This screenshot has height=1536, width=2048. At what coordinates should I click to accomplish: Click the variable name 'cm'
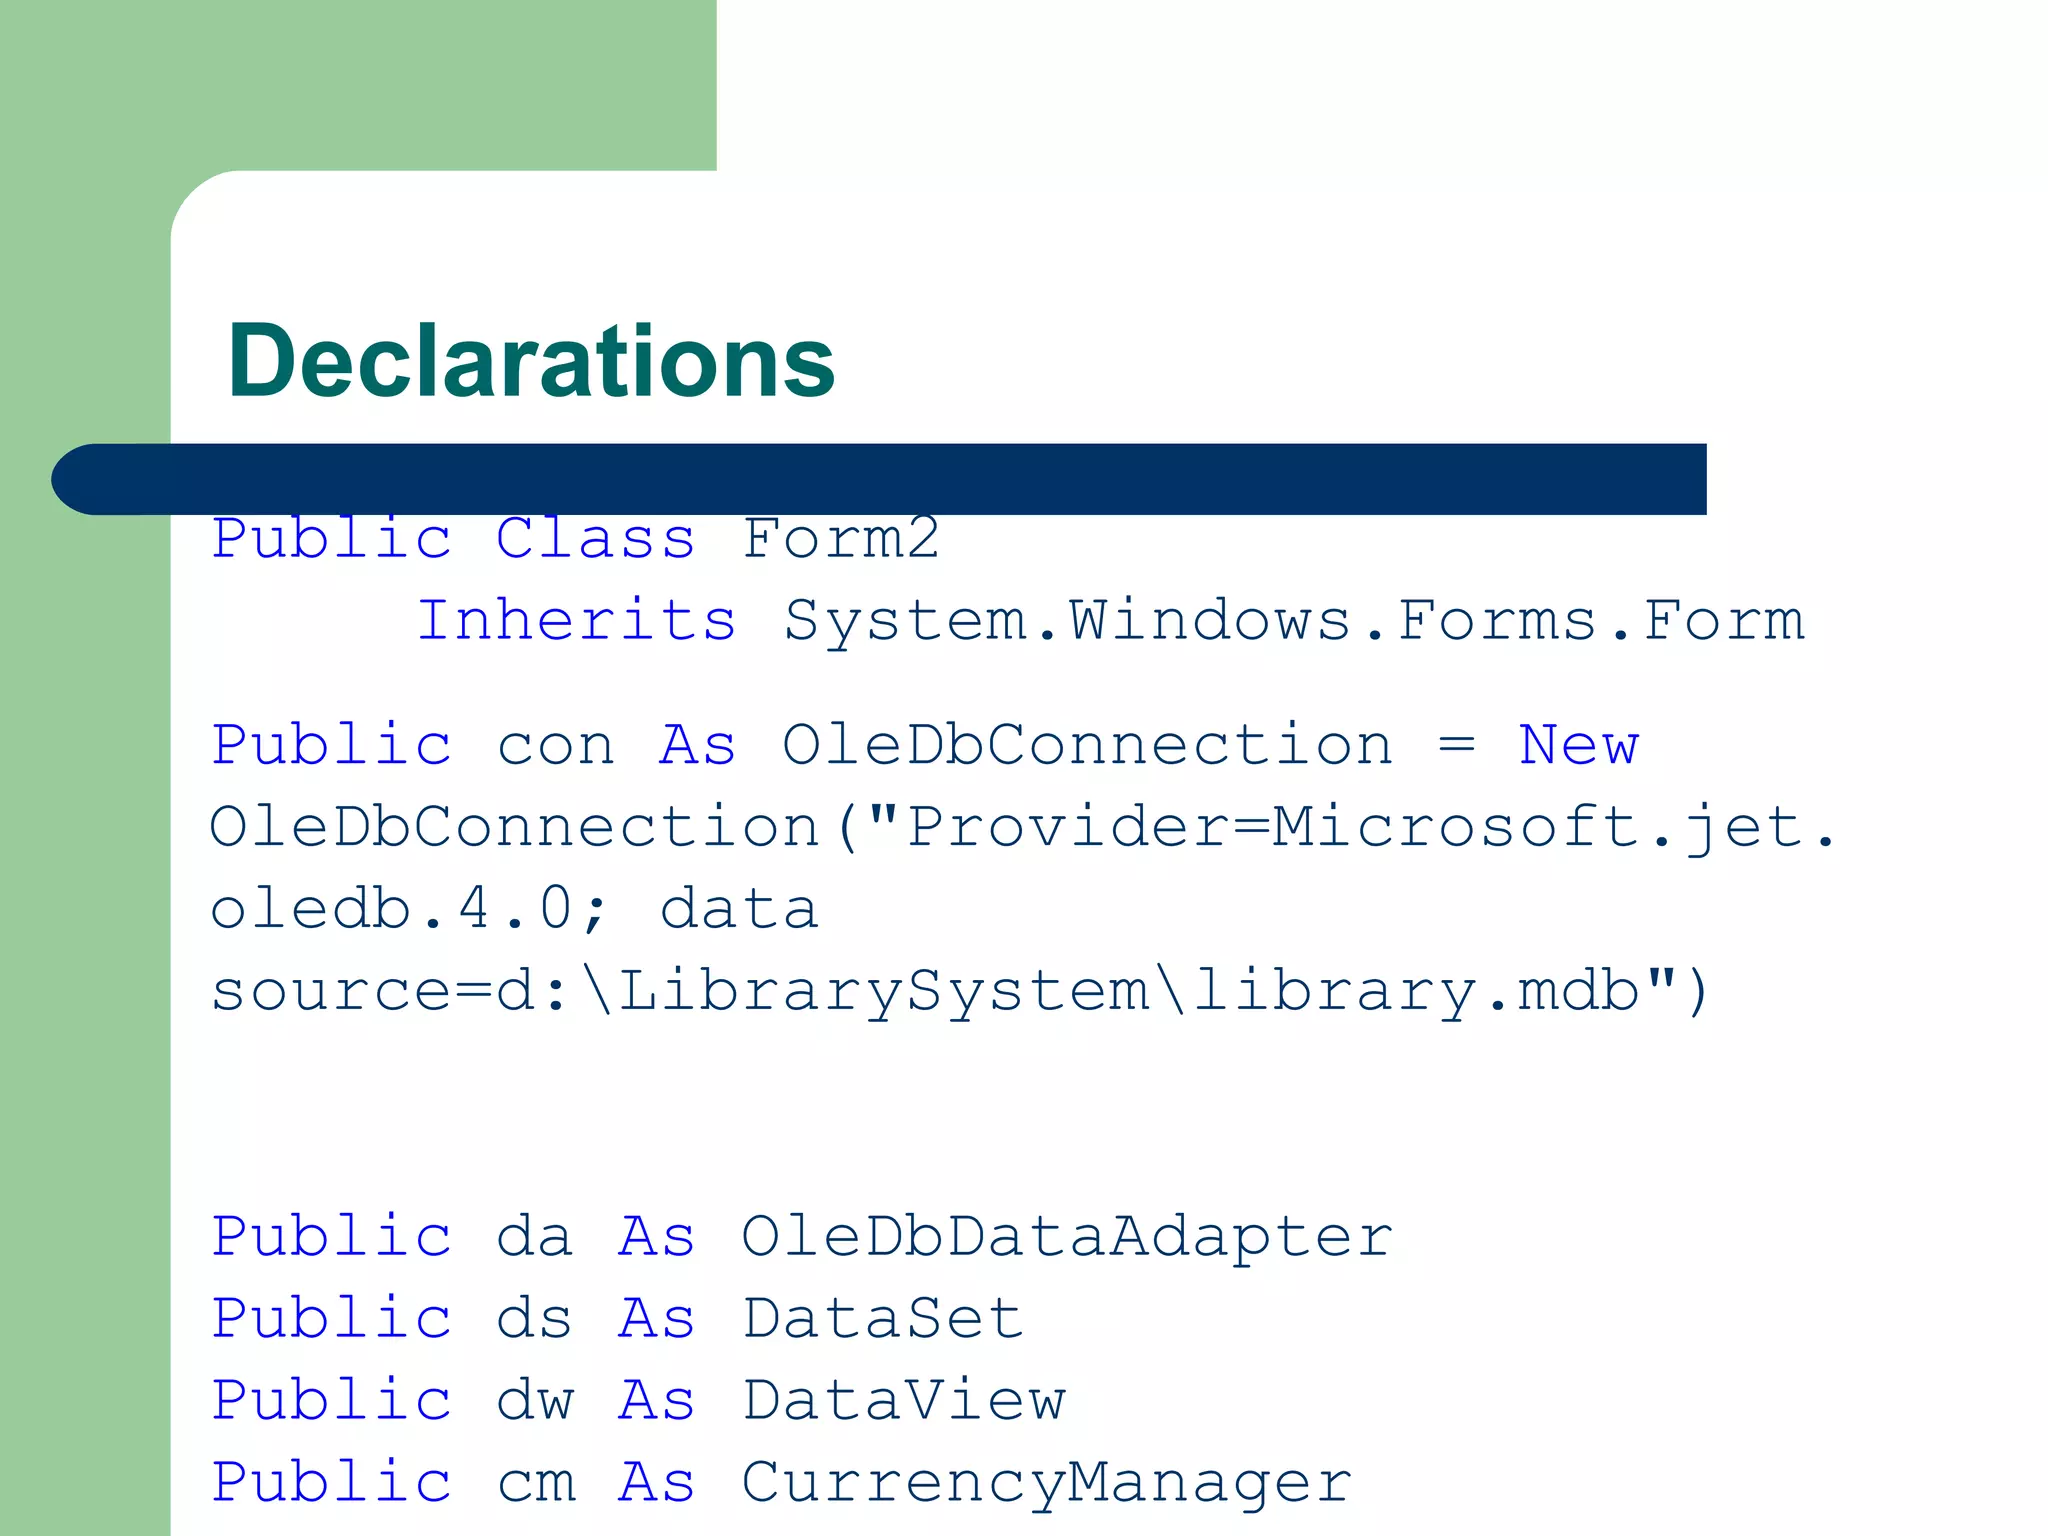[536, 1485]
